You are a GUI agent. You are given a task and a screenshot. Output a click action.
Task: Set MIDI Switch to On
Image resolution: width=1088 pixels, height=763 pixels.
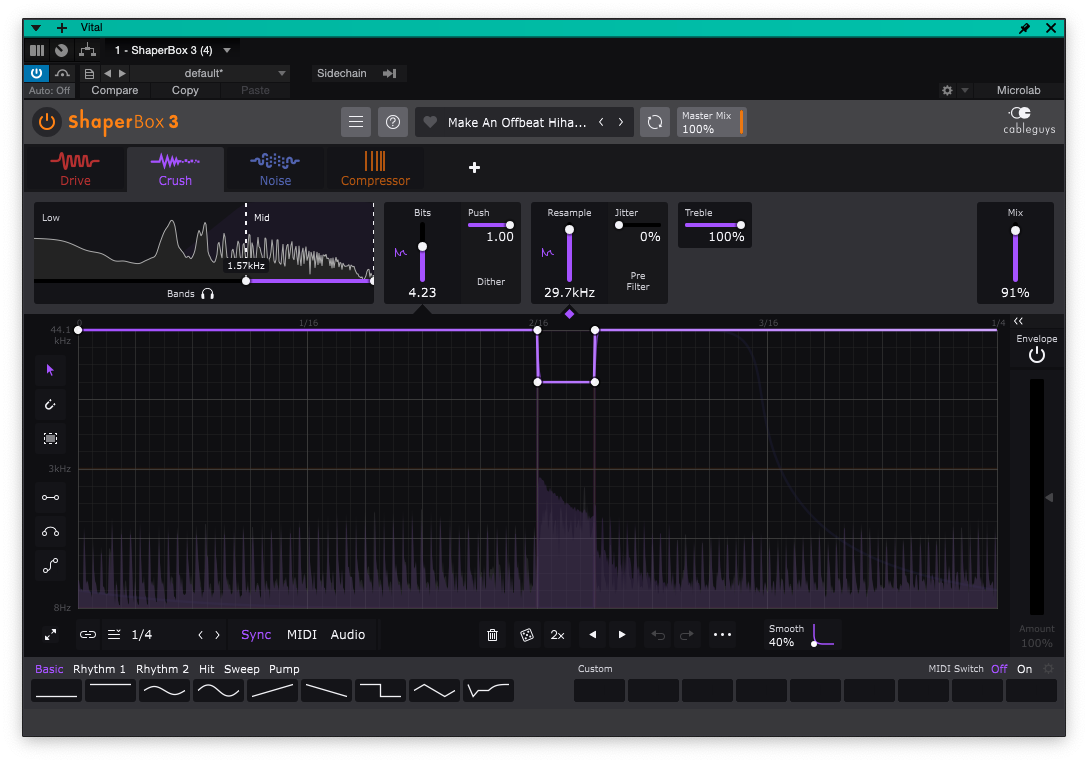point(1025,669)
